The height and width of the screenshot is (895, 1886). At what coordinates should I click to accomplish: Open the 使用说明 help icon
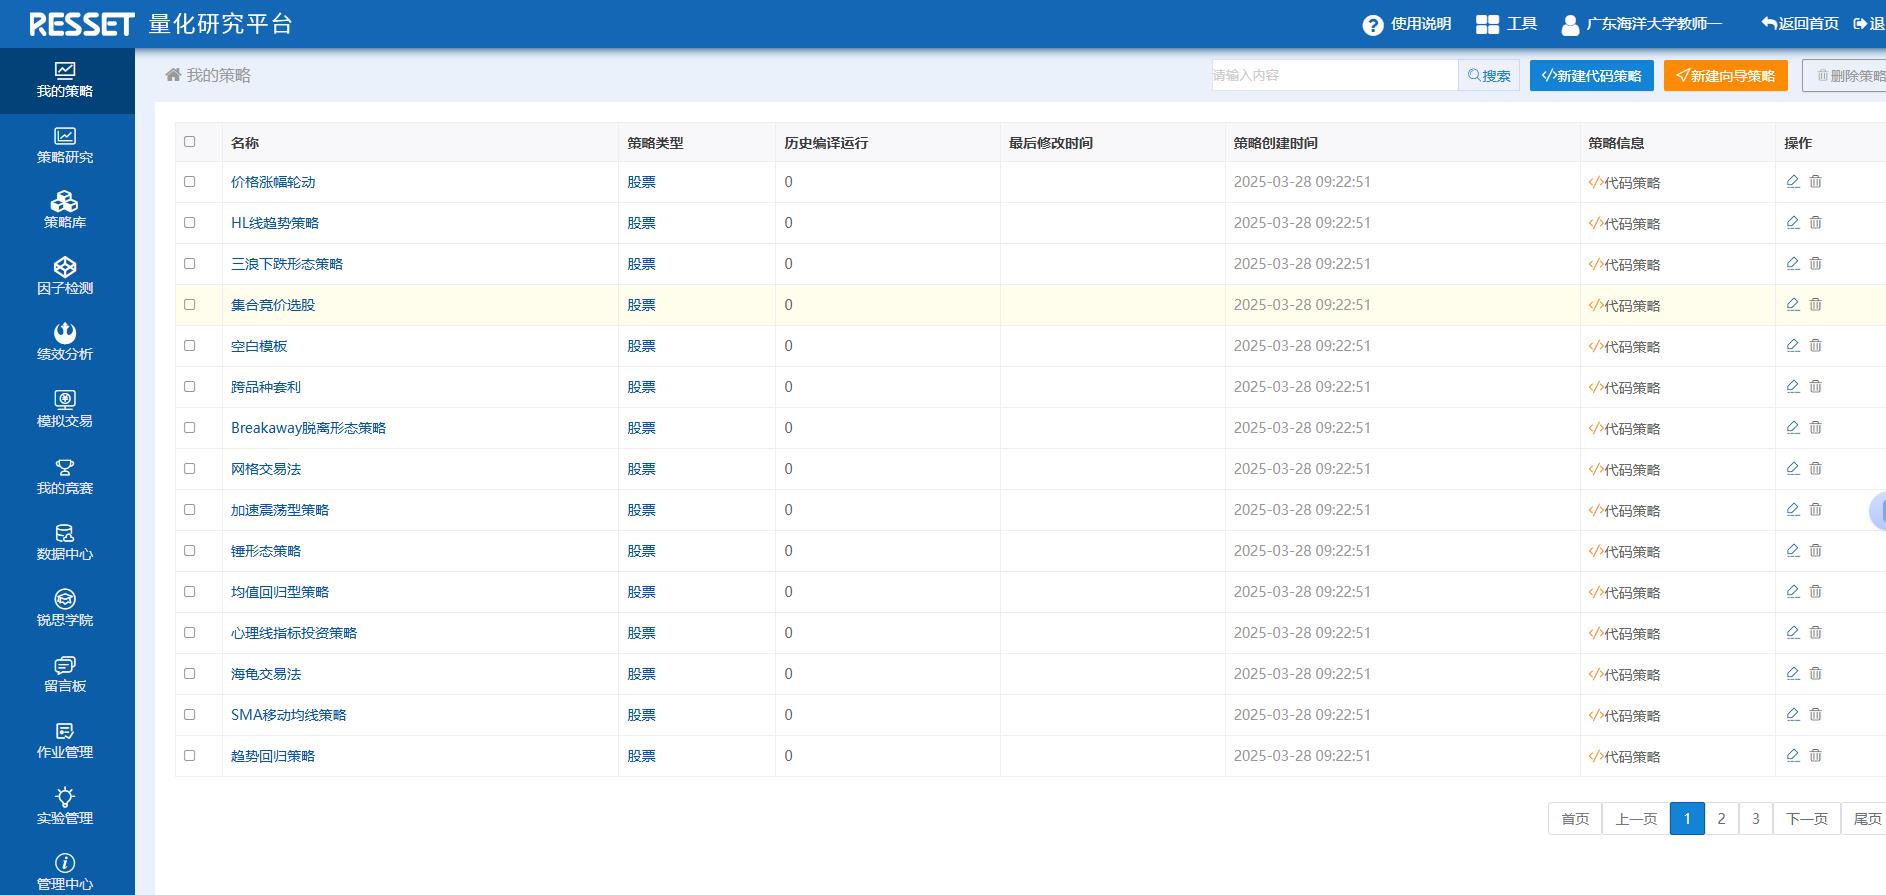tap(1373, 25)
